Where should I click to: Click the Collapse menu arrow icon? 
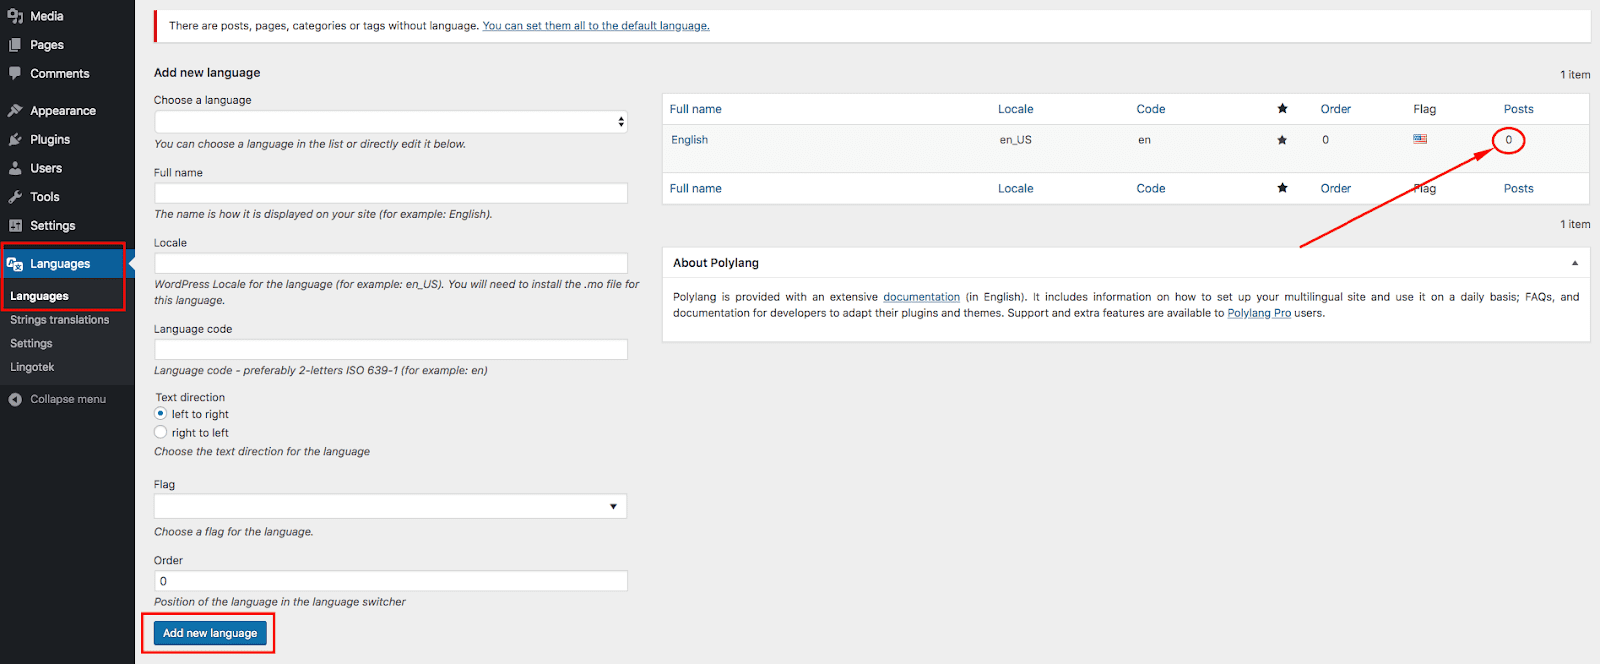point(15,399)
